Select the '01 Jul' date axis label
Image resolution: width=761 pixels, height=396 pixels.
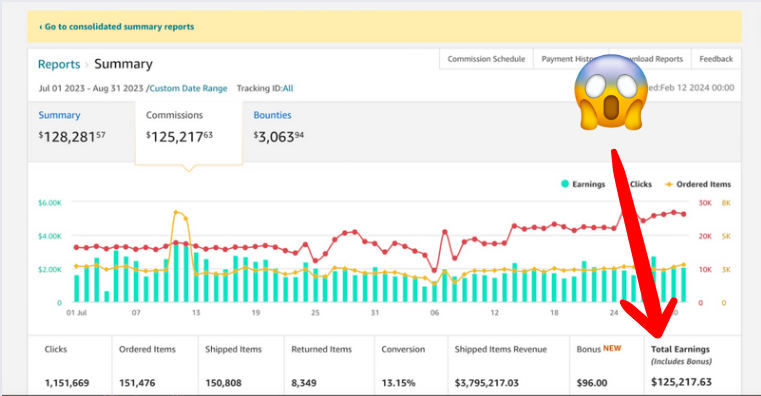point(76,313)
